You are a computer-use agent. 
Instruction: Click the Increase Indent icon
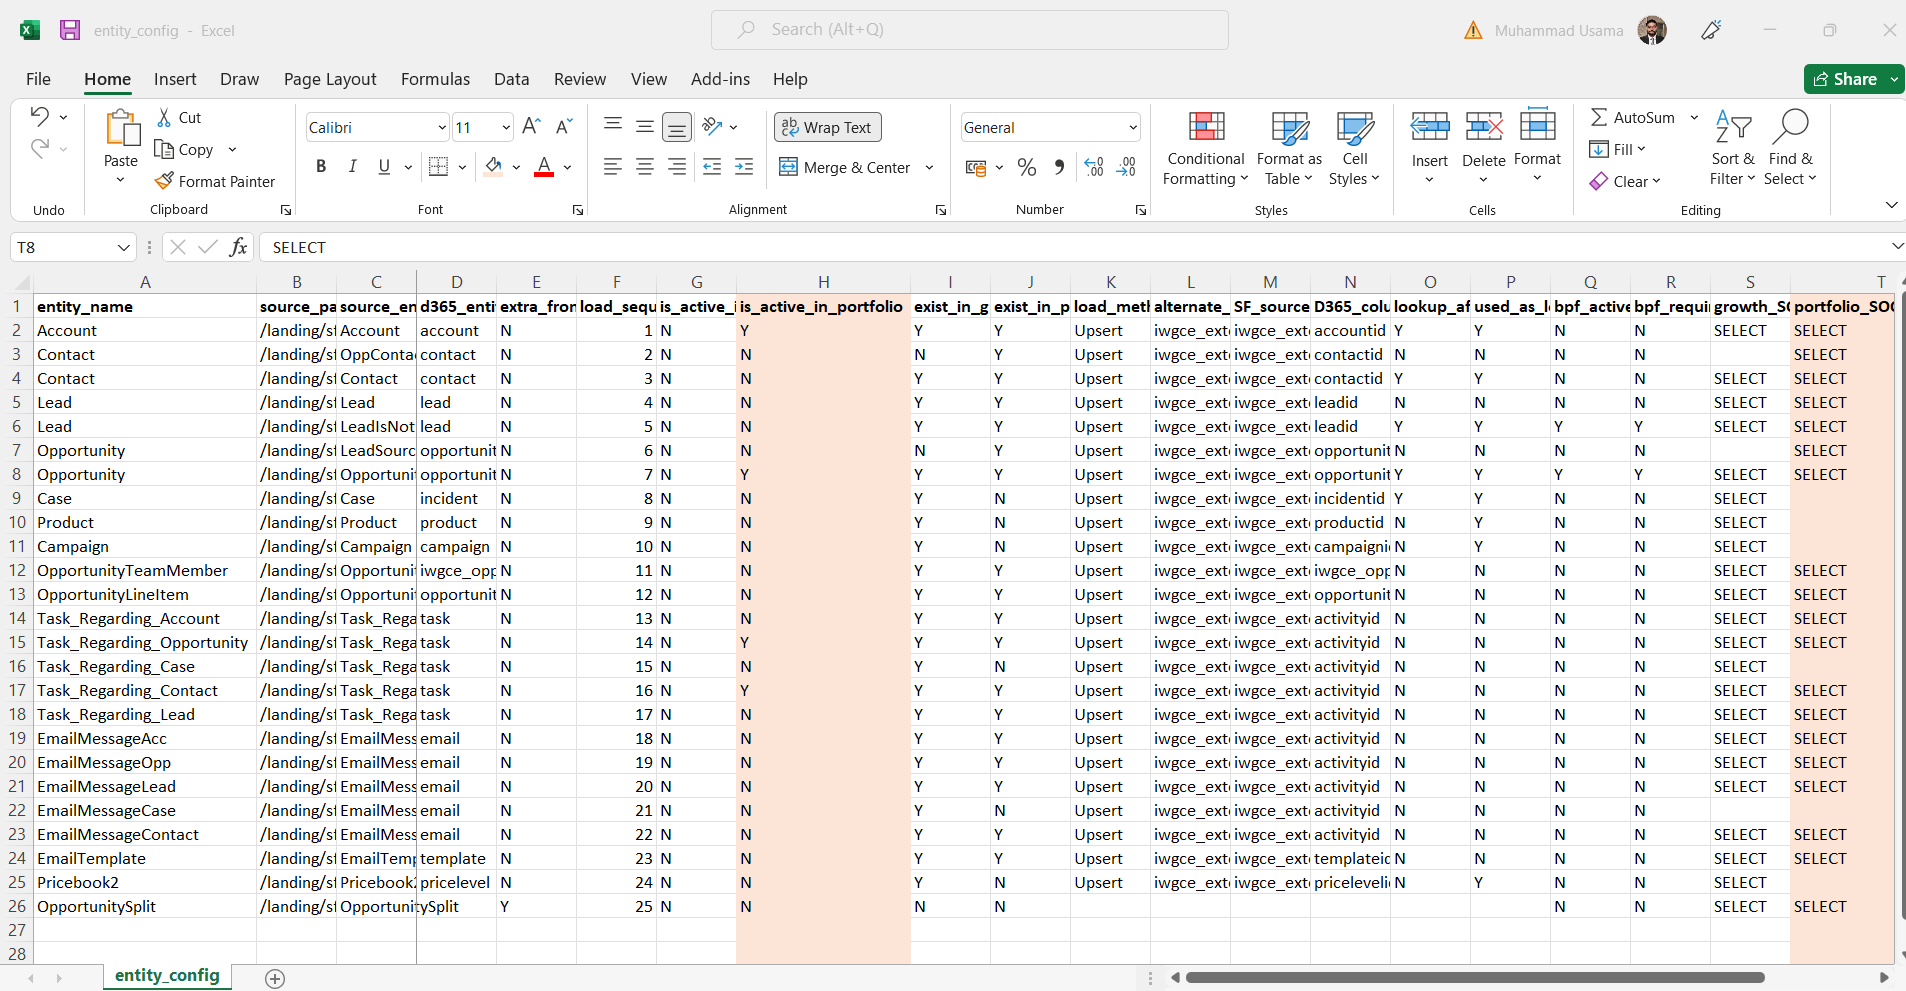(x=744, y=167)
